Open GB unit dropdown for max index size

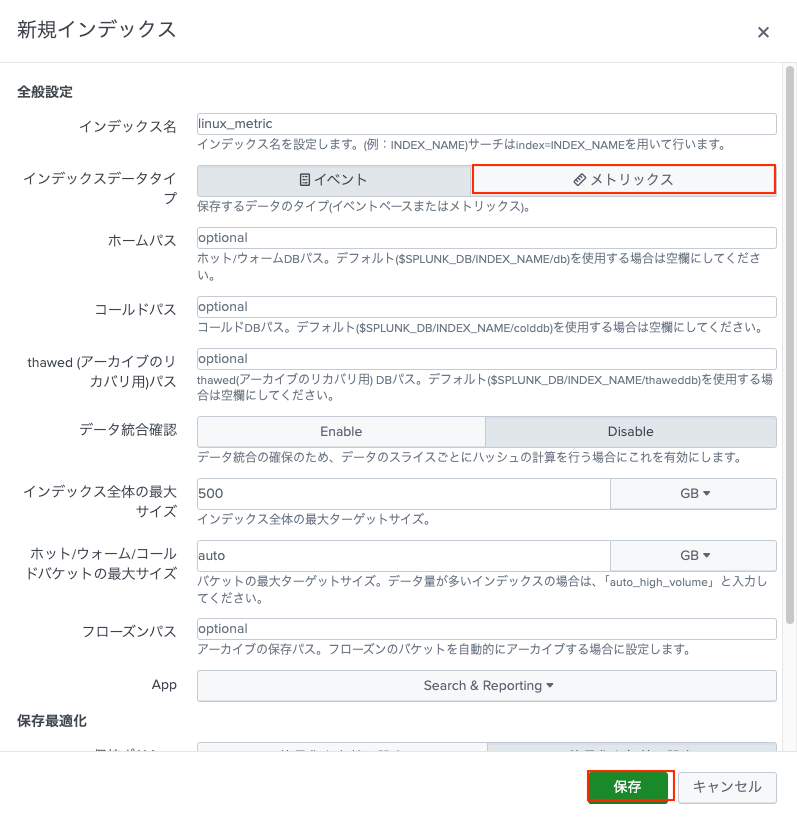[x=693, y=494]
